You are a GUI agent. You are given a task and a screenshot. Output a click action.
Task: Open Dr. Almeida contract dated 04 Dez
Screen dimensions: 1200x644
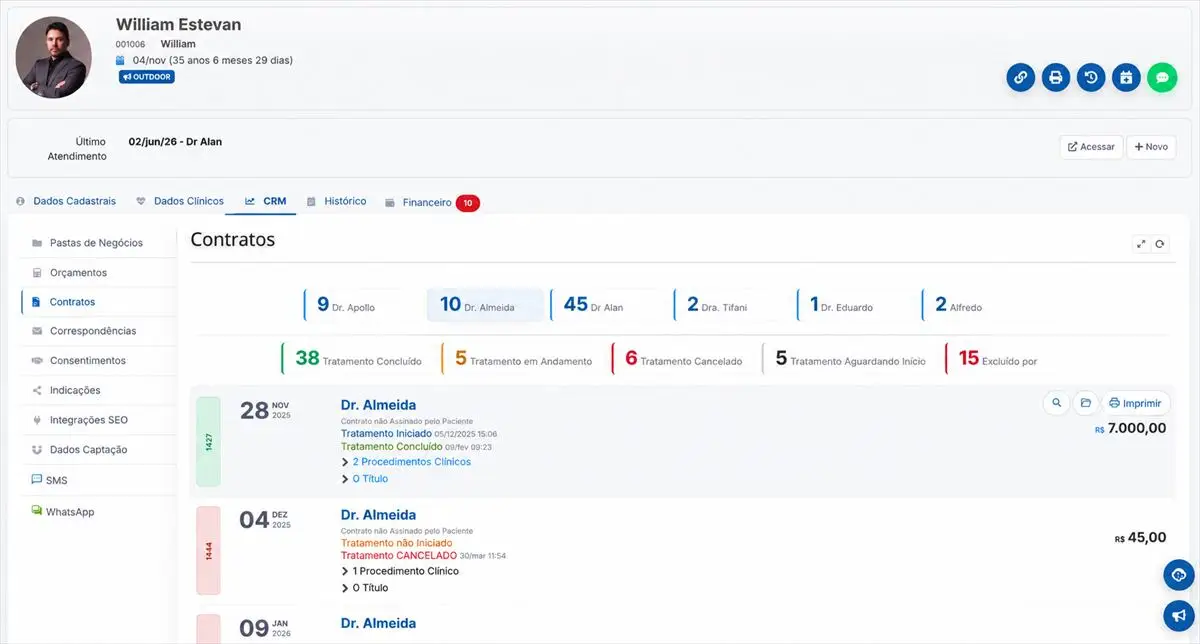378,515
